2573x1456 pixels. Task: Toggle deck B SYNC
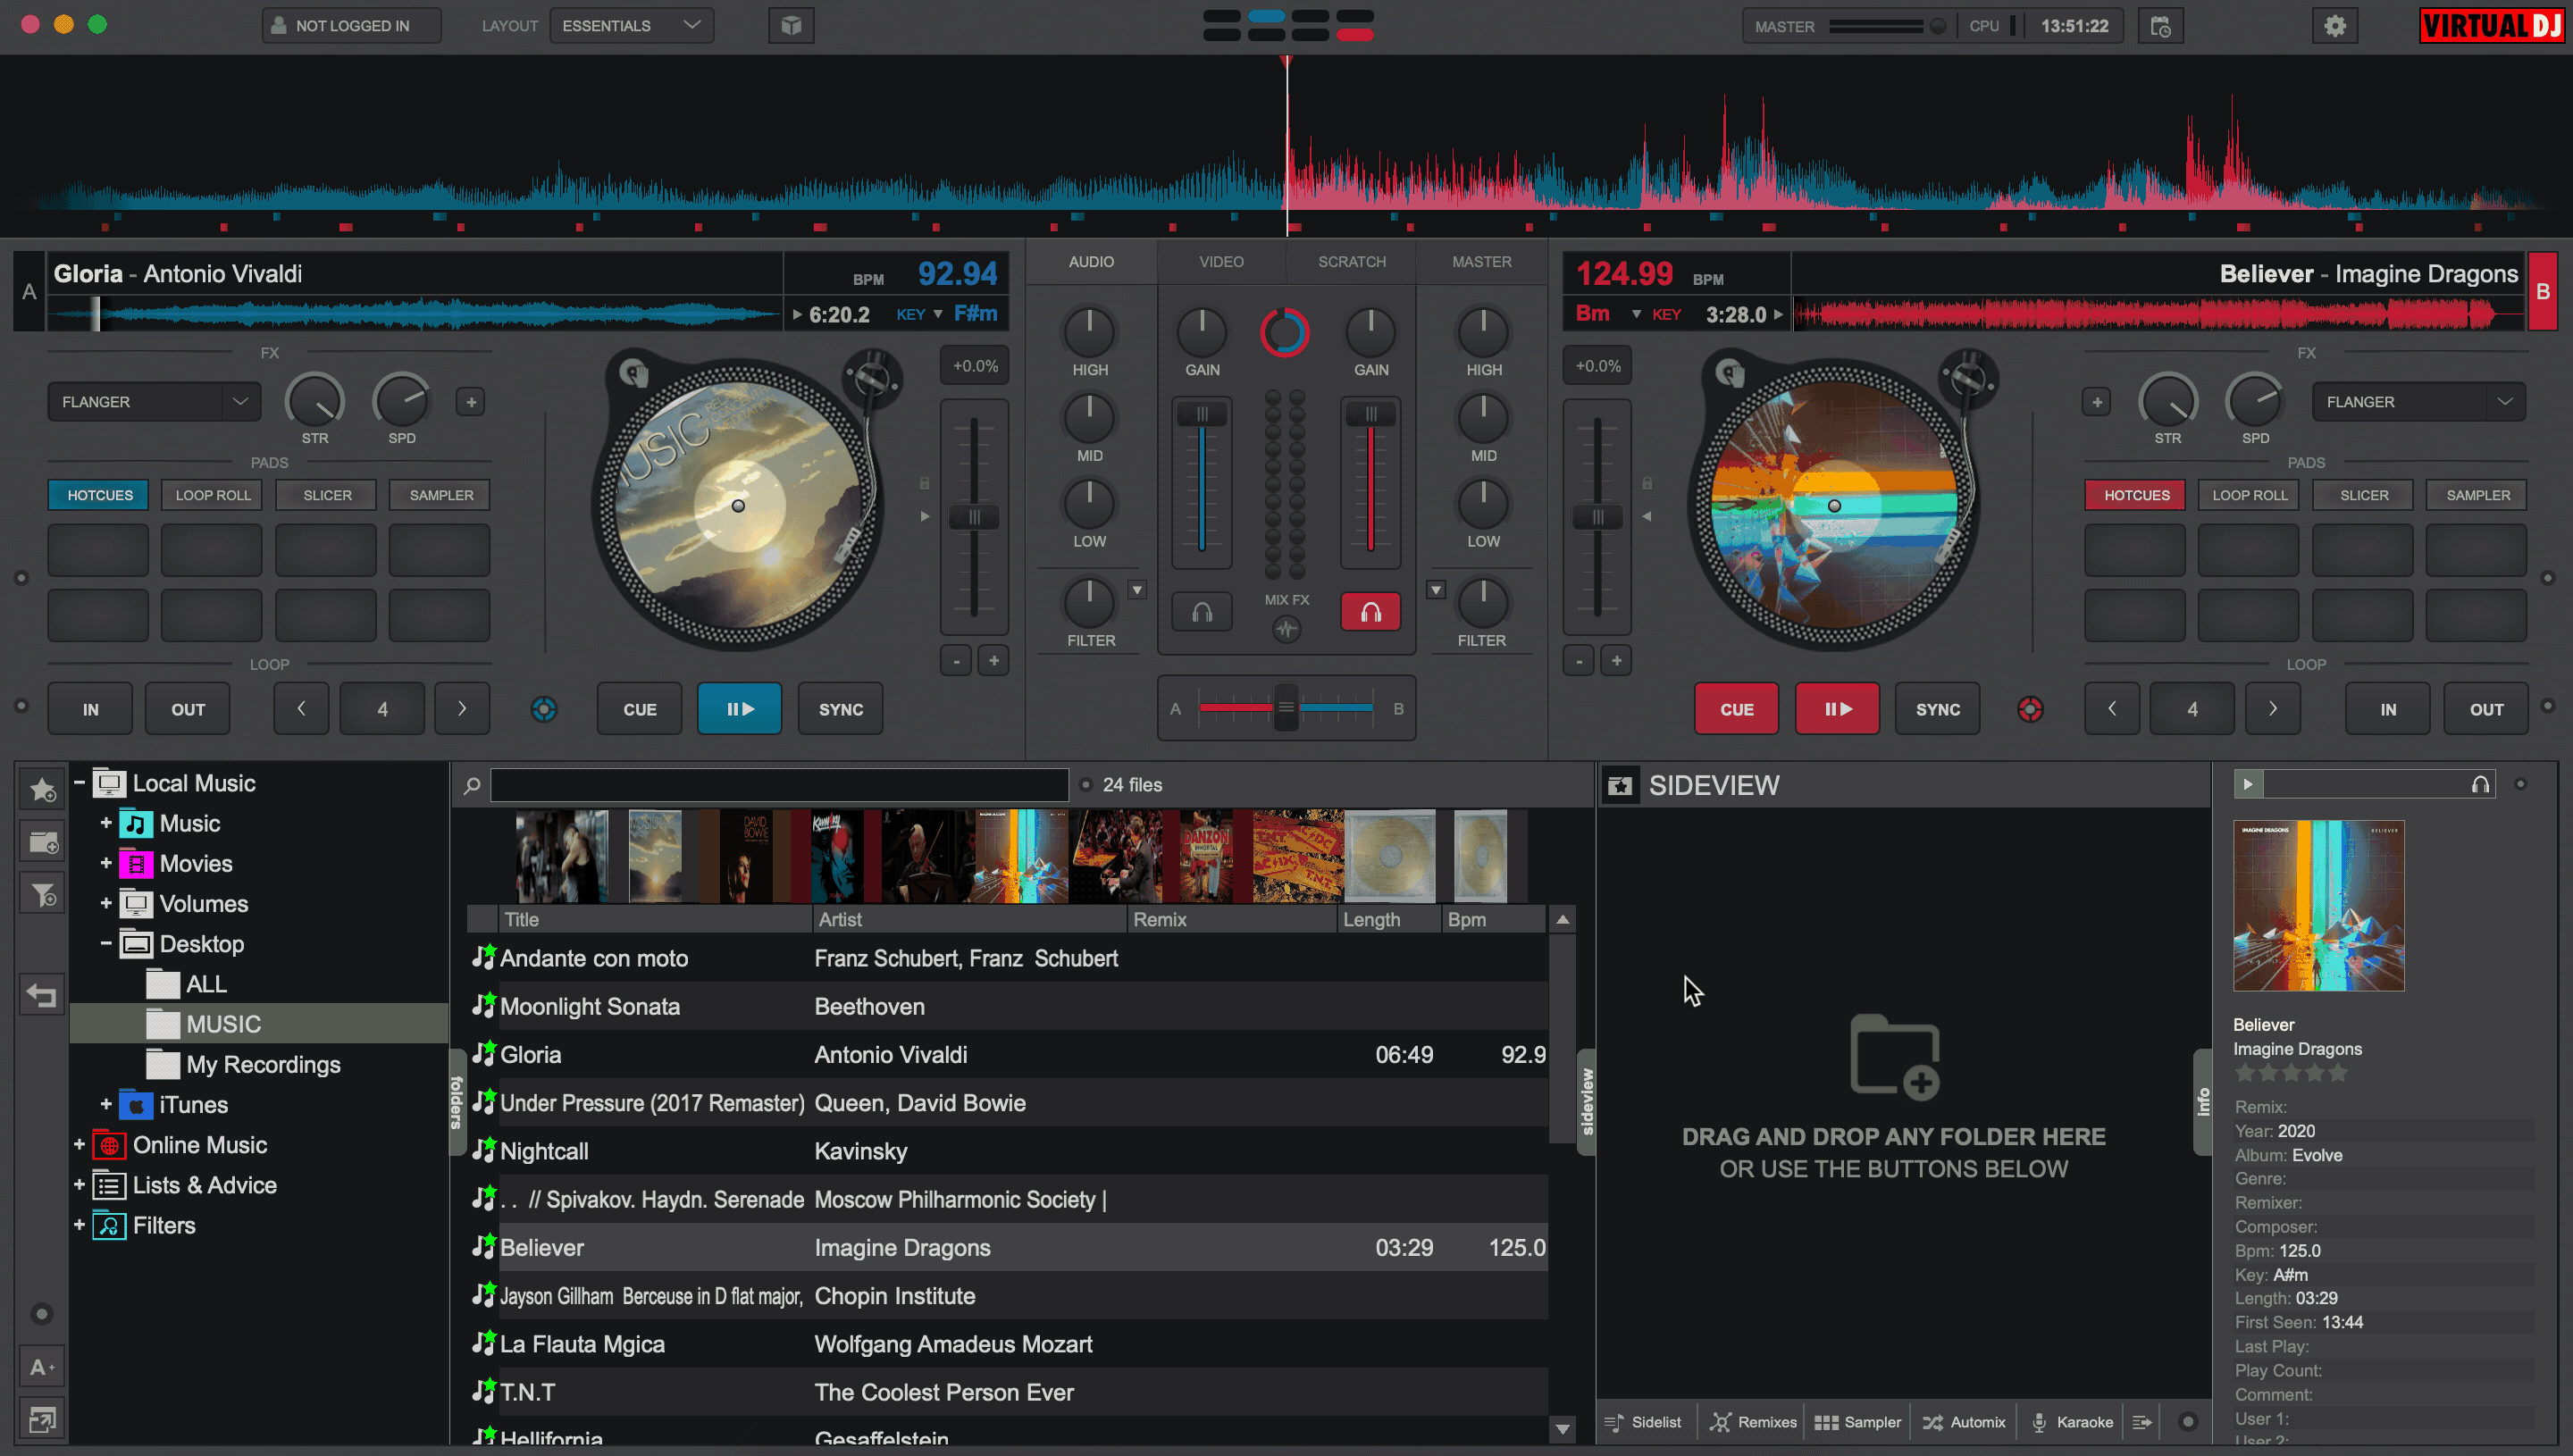1937,709
